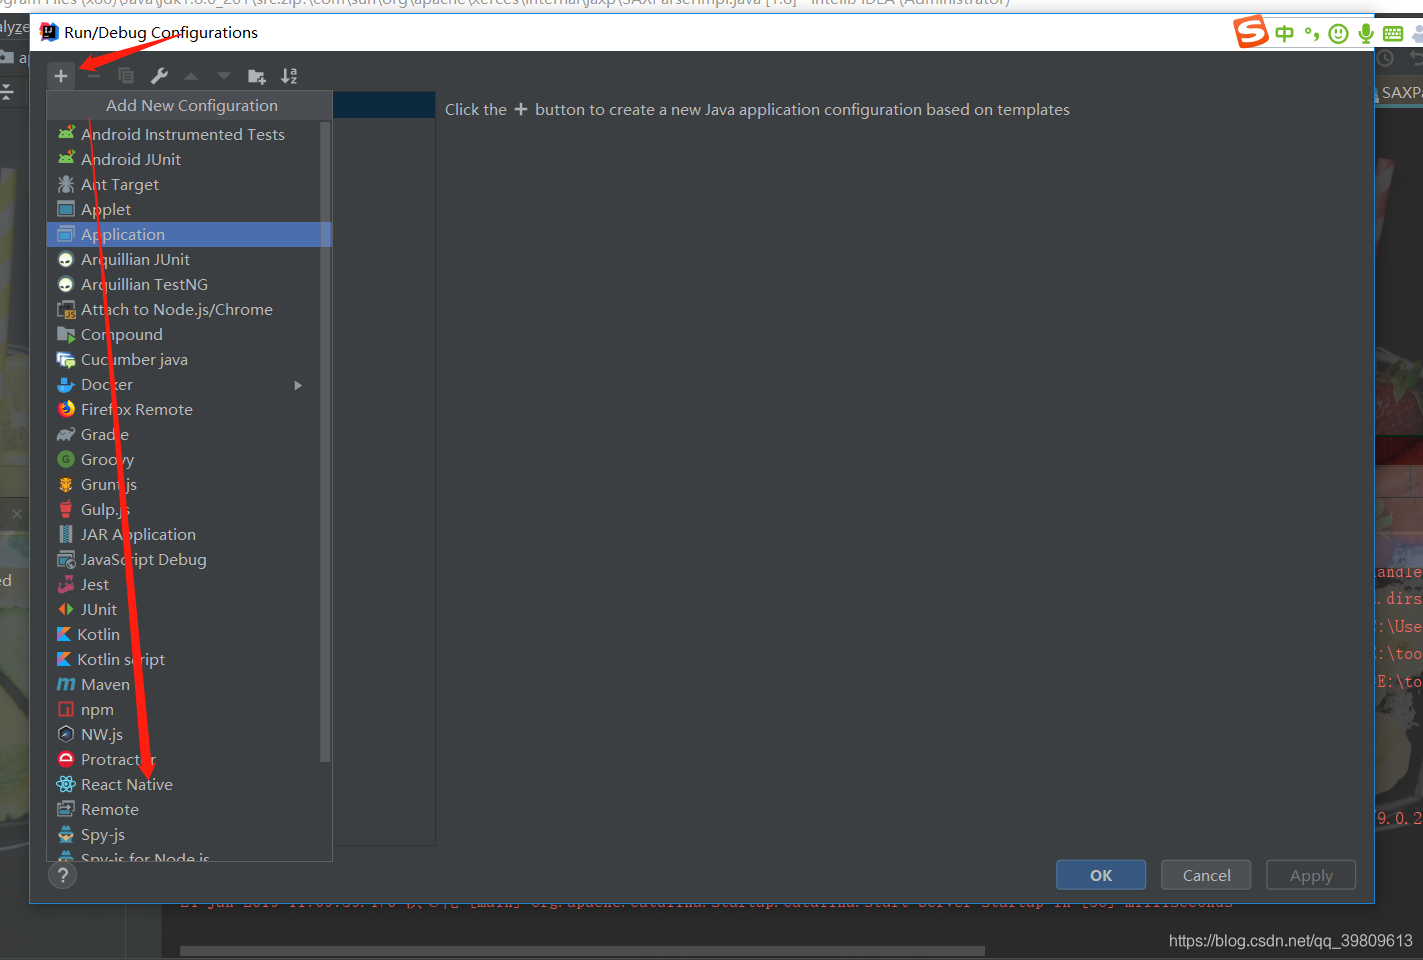Click the minus Remove Configuration icon
The width and height of the screenshot is (1423, 960).
click(94, 76)
